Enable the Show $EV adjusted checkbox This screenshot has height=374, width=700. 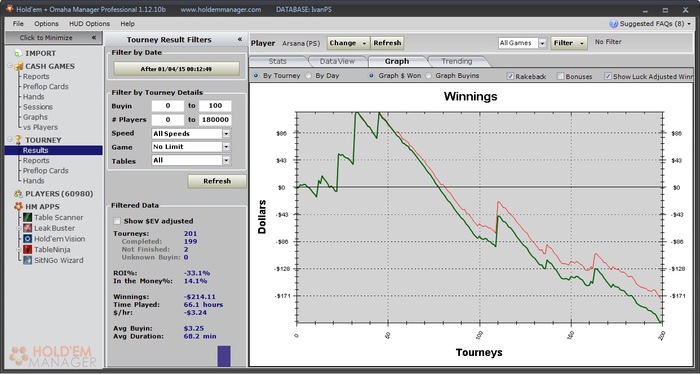(117, 221)
